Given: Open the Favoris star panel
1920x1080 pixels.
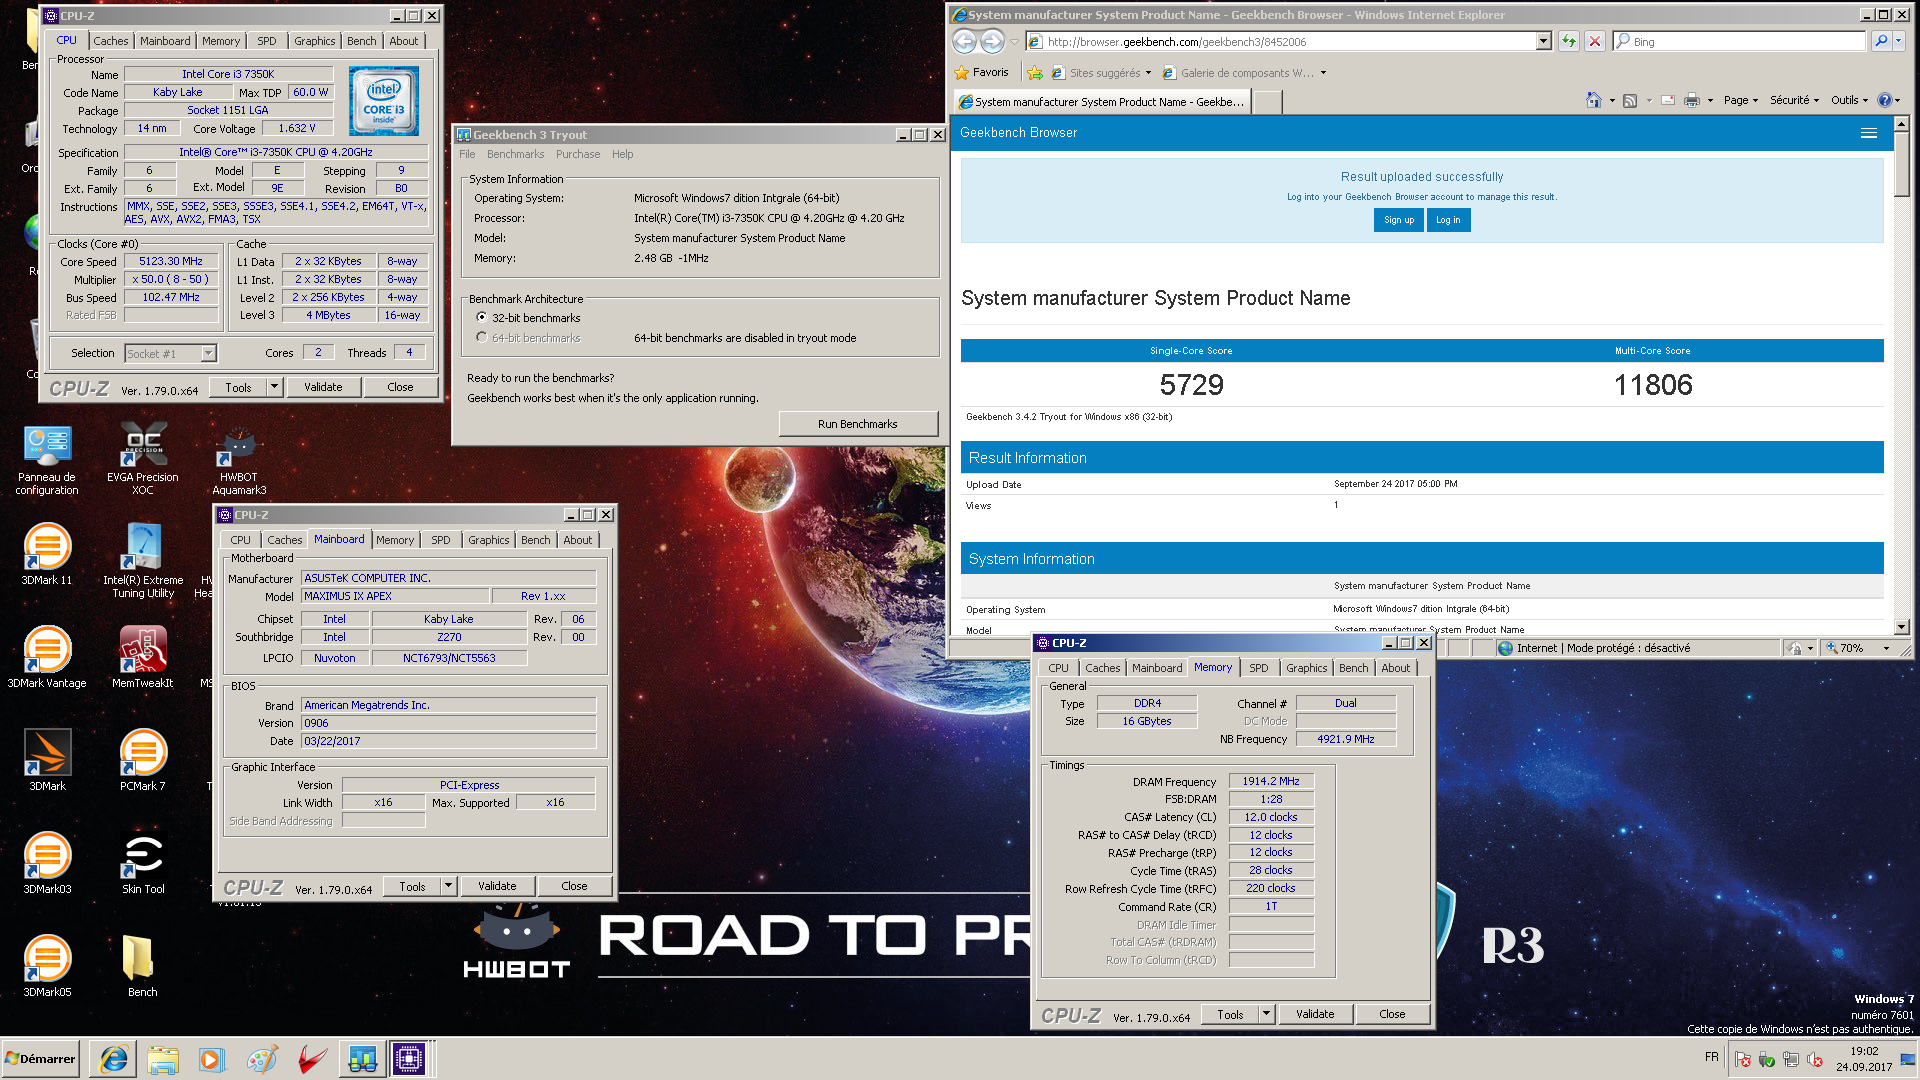Looking at the screenshot, I should [982, 72].
